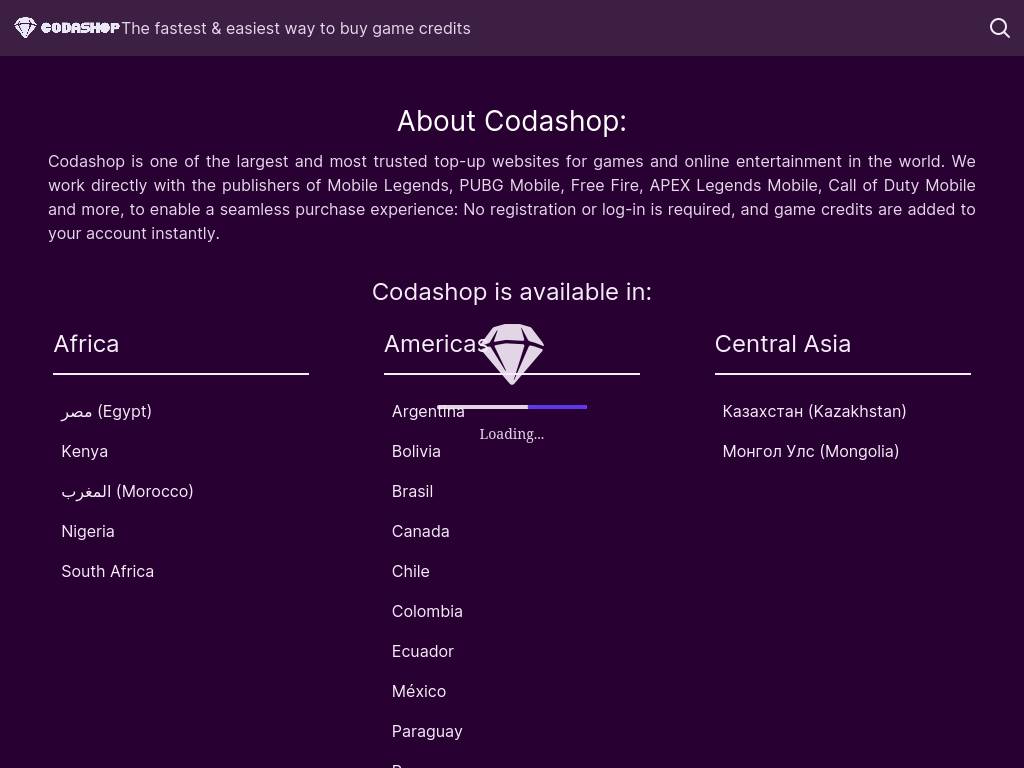
Task: Open the search magnifier icon
Action: pyautogui.click(x=1000, y=28)
